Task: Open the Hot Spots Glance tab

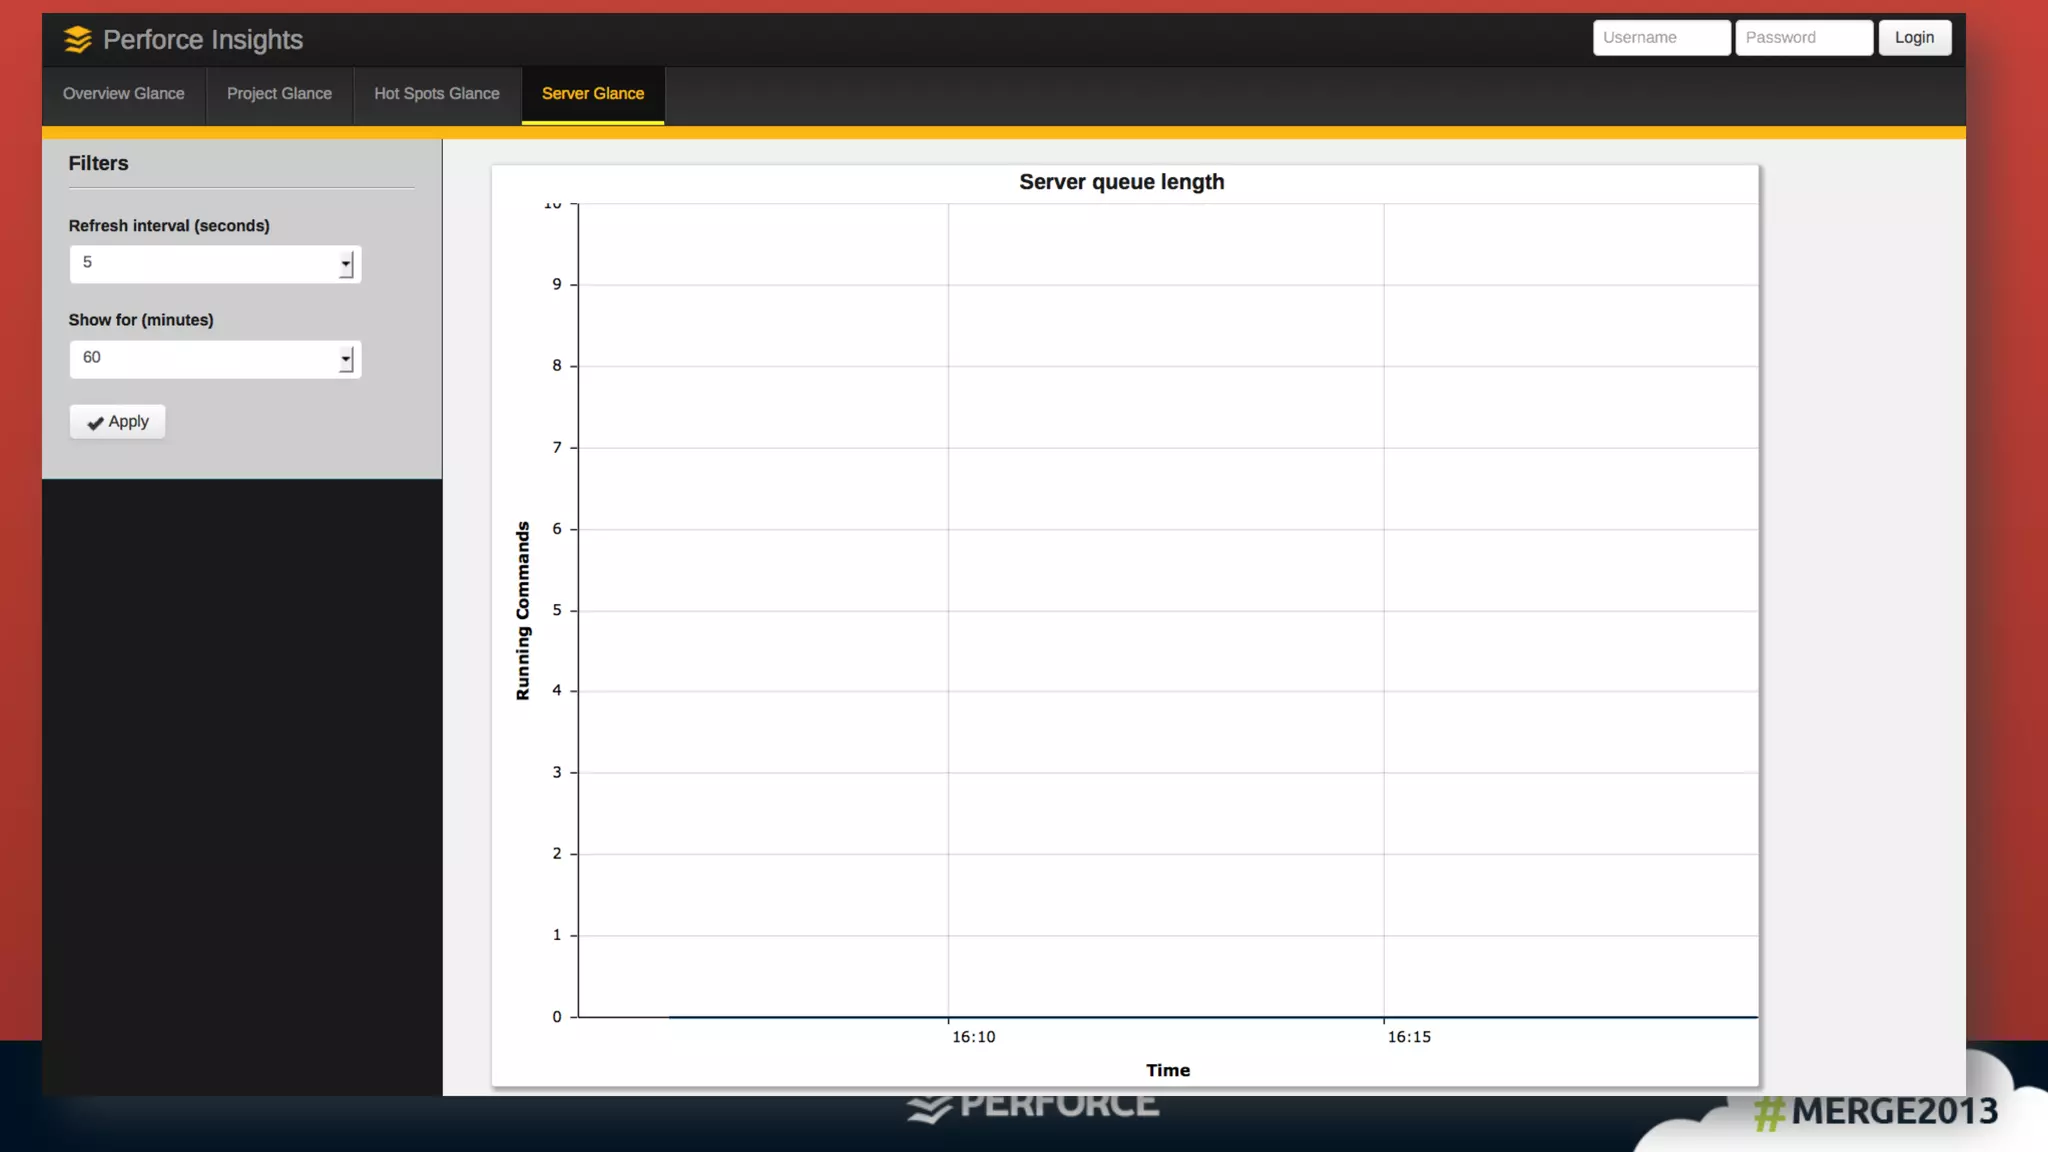Action: (437, 94)
